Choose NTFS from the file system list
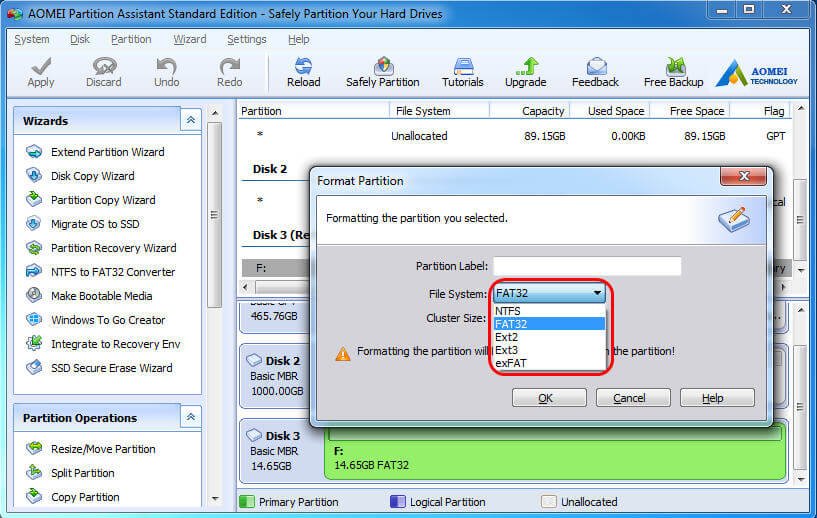The height and width of the screenshot is (518, 817). click(x=549, y=311)
